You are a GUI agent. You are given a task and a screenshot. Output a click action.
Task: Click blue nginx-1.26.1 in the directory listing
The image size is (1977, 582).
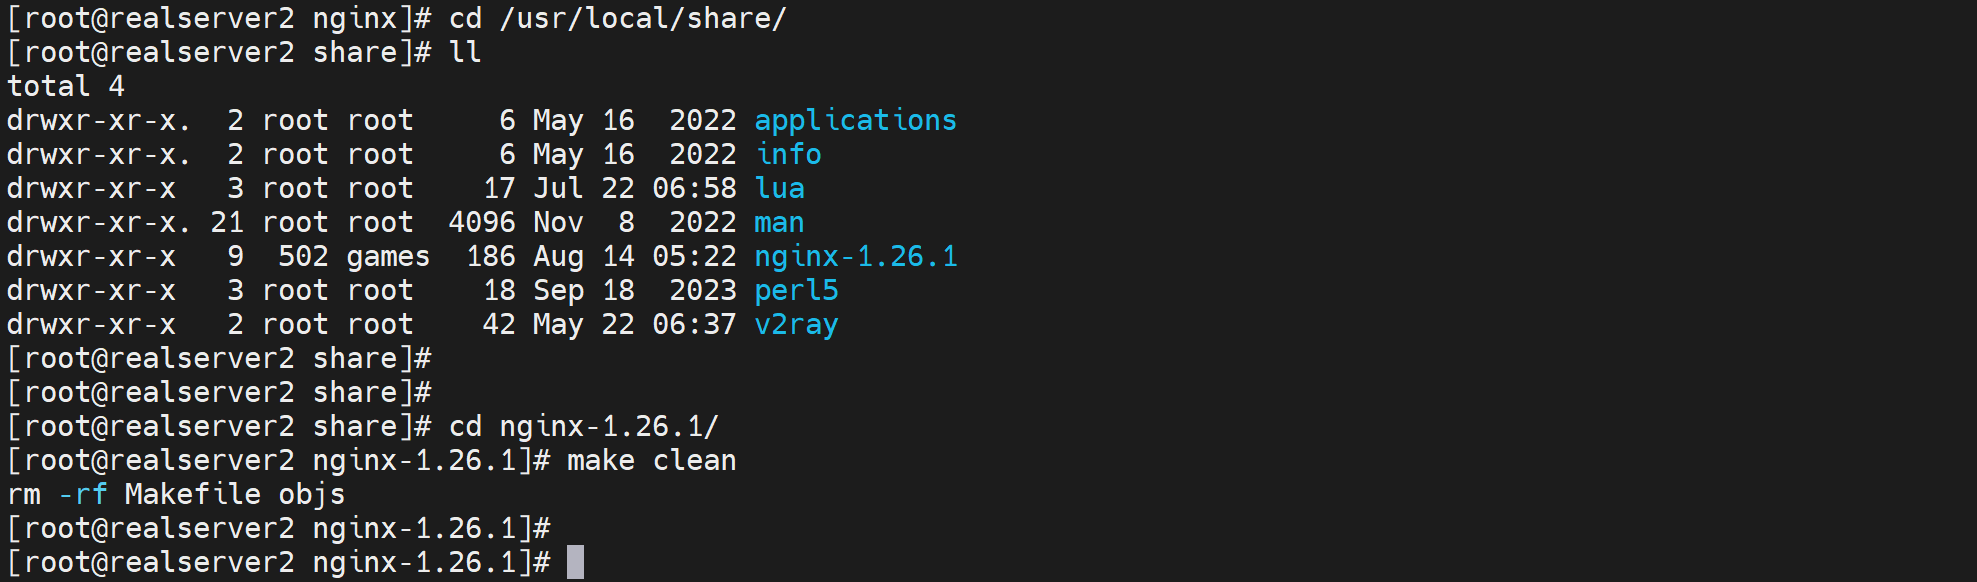(x=855, y=257)
